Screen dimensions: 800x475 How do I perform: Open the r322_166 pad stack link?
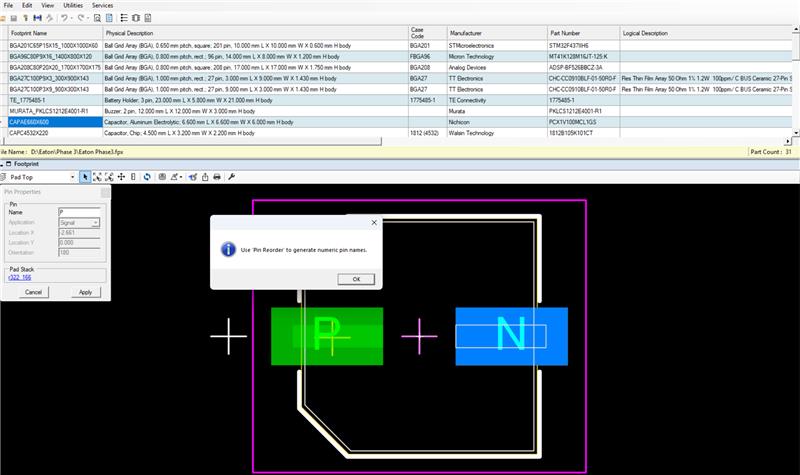click(x=20, y=278)
